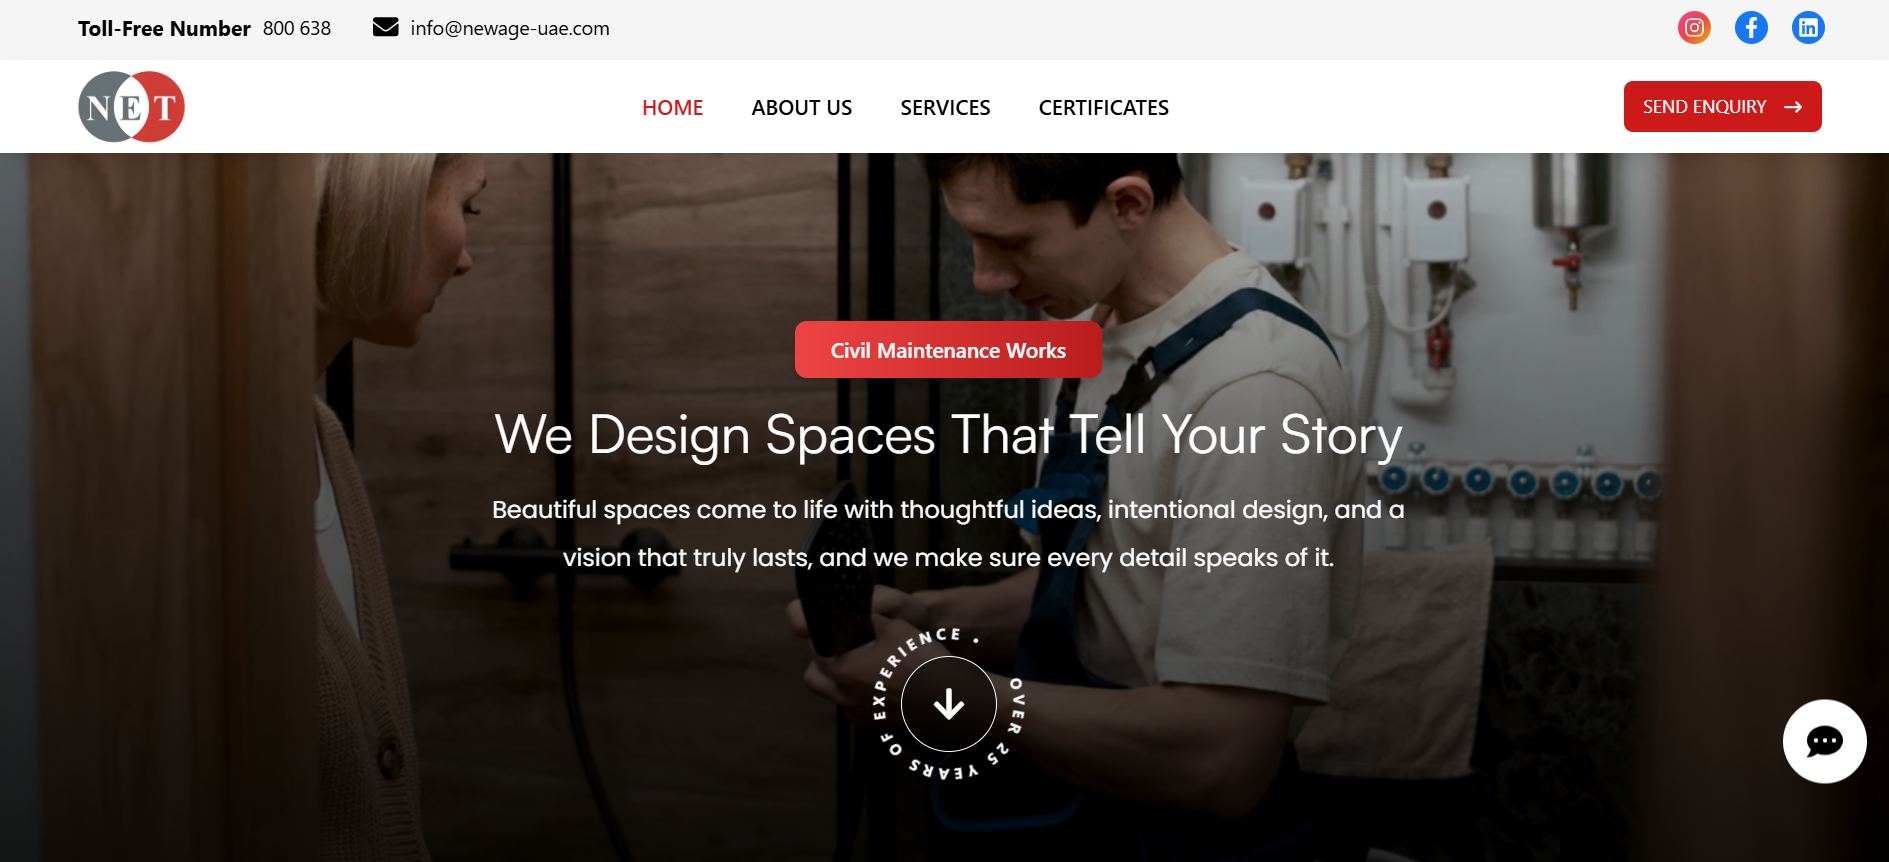The width and height of the screenshot is (1889, 862).
Task: Click arrow icon in Send Enquiry button
Action: point(1793,107)
